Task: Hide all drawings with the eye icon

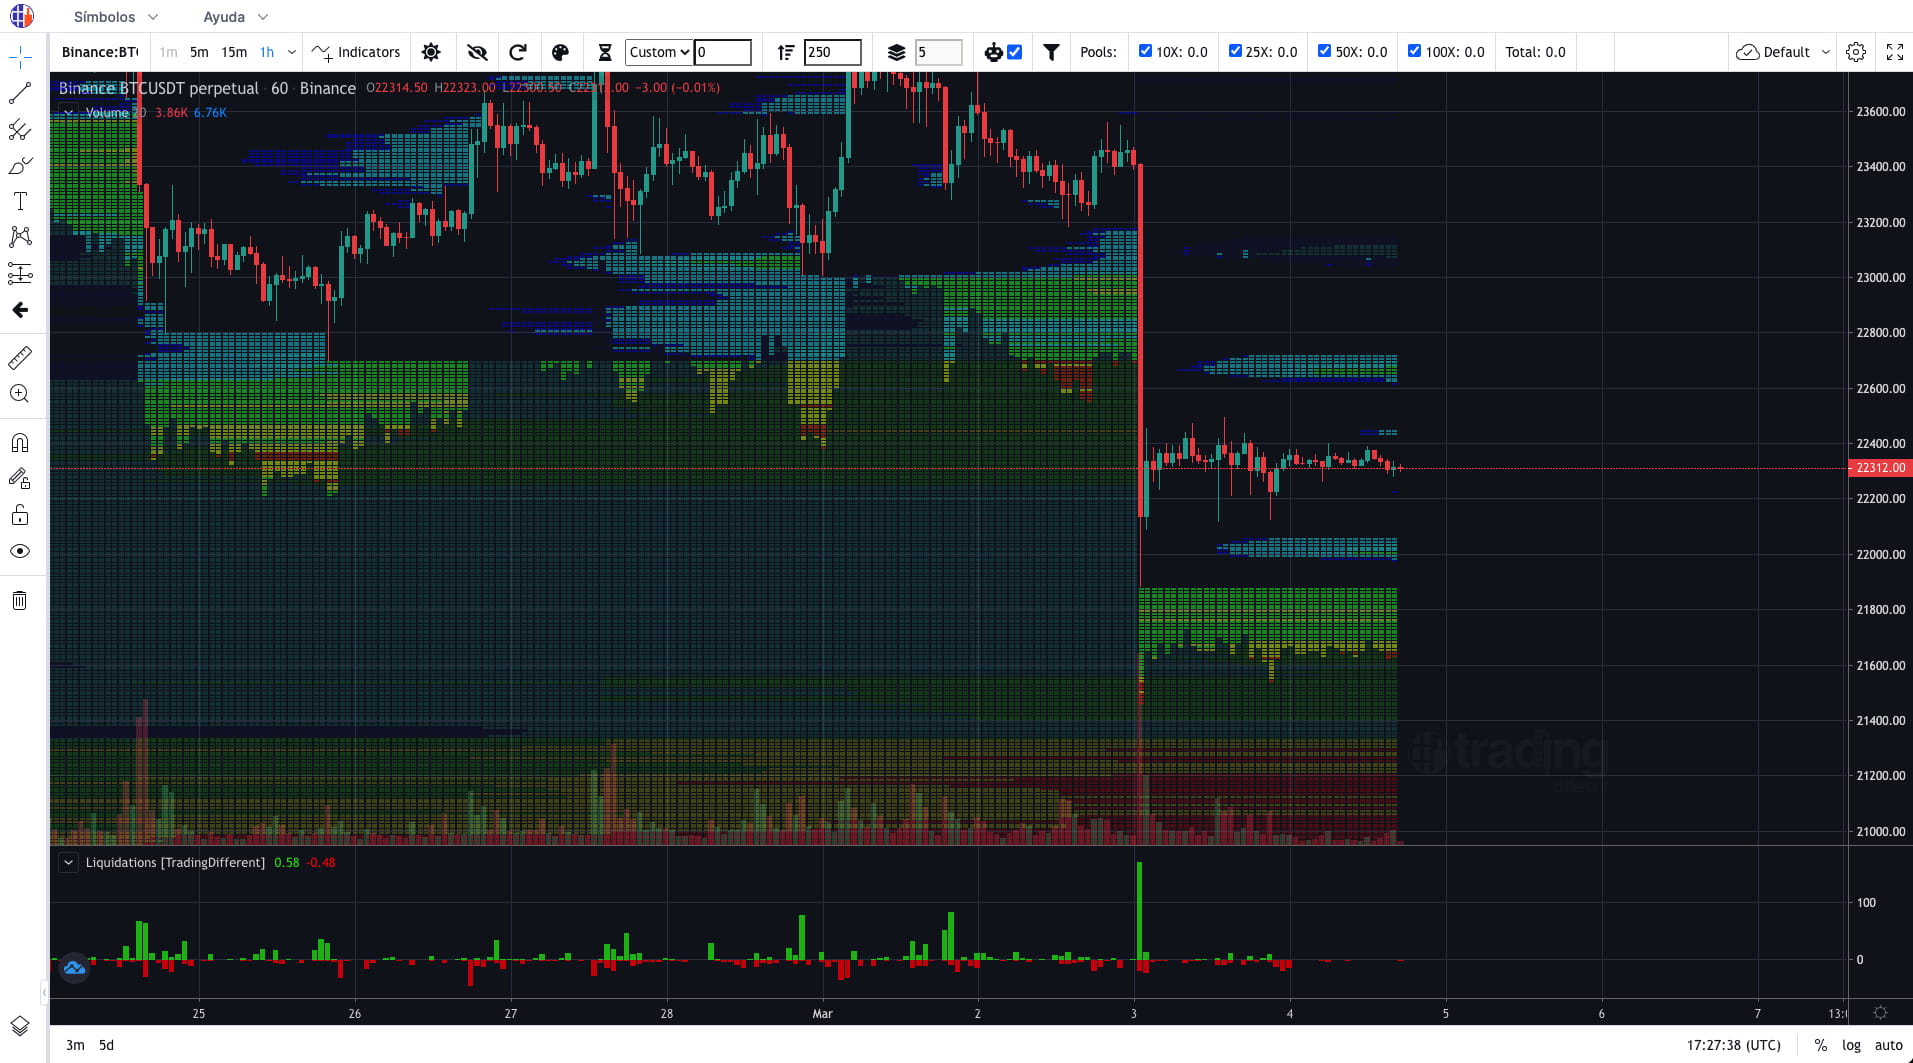Action: click(x=20, y=551)
